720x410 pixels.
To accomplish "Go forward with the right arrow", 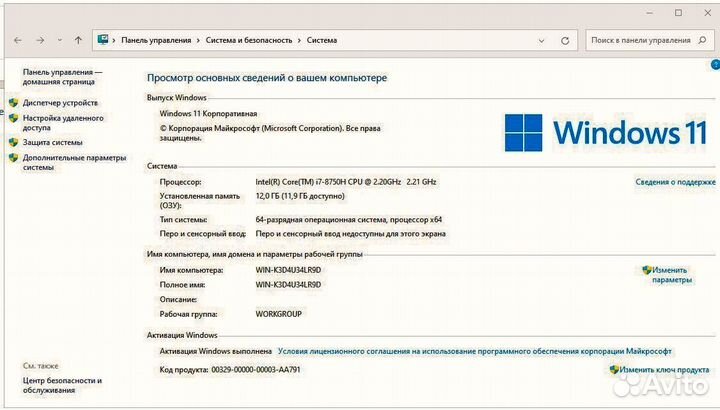I will tap(40, 40).
